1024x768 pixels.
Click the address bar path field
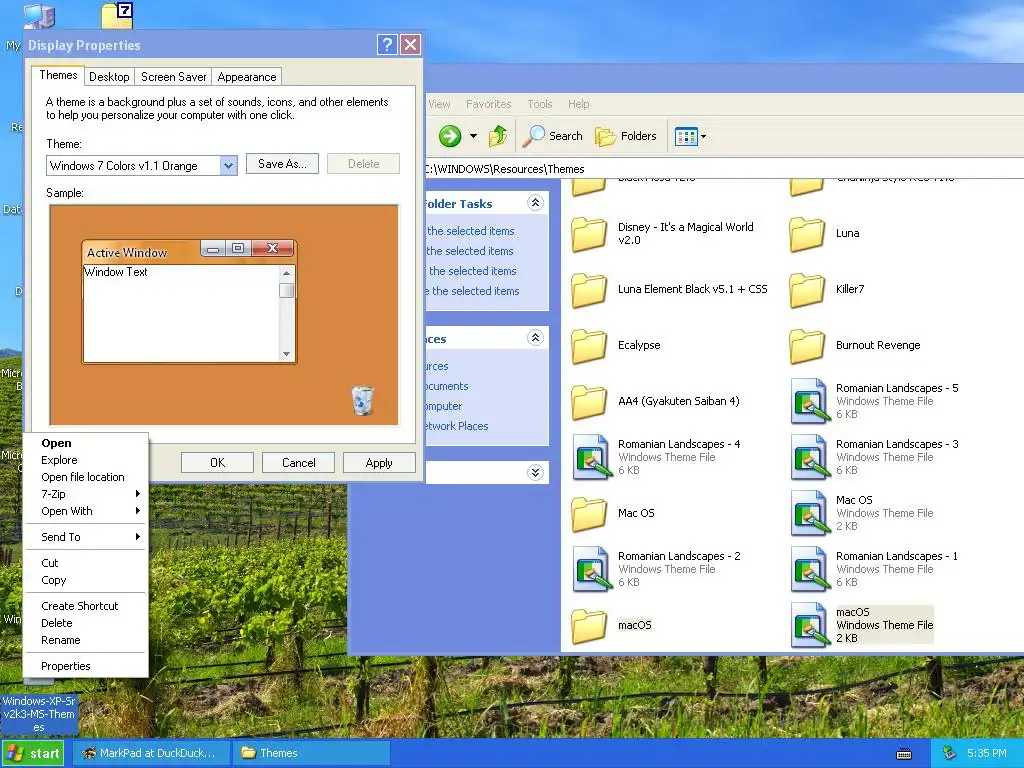pos(724,169)
